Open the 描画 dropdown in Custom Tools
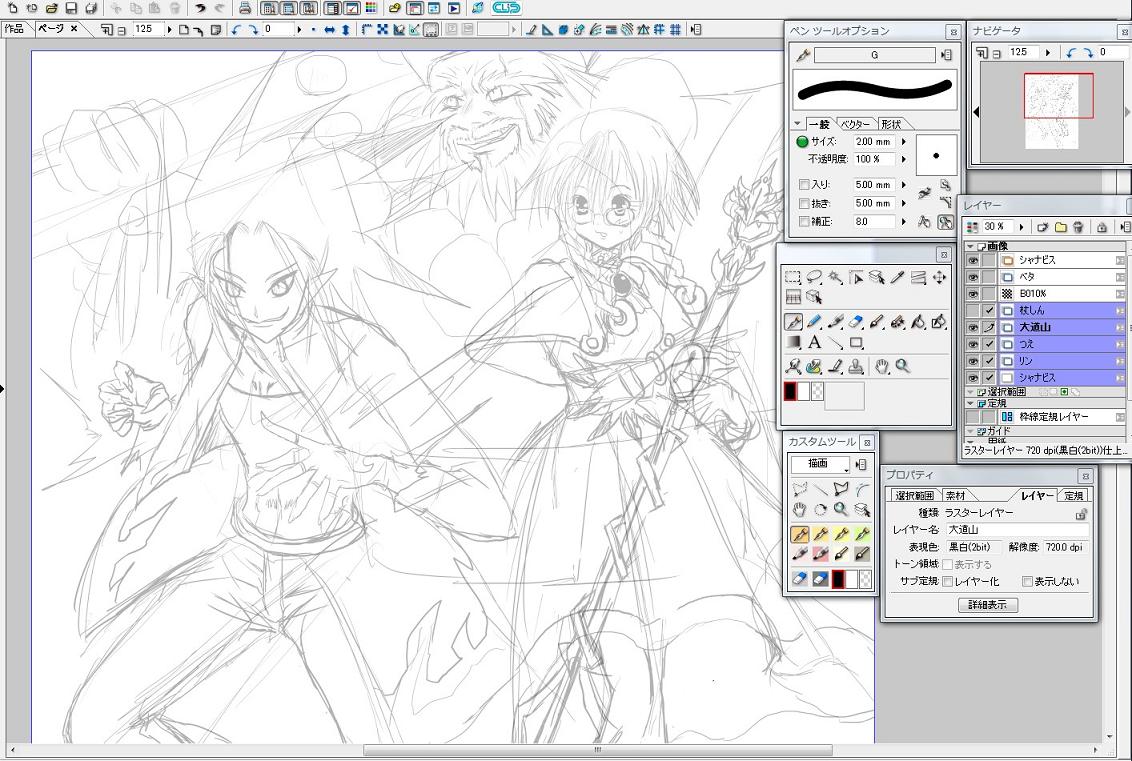The image size is (1132, 761). pyautogui.click(x=821, y=464)
